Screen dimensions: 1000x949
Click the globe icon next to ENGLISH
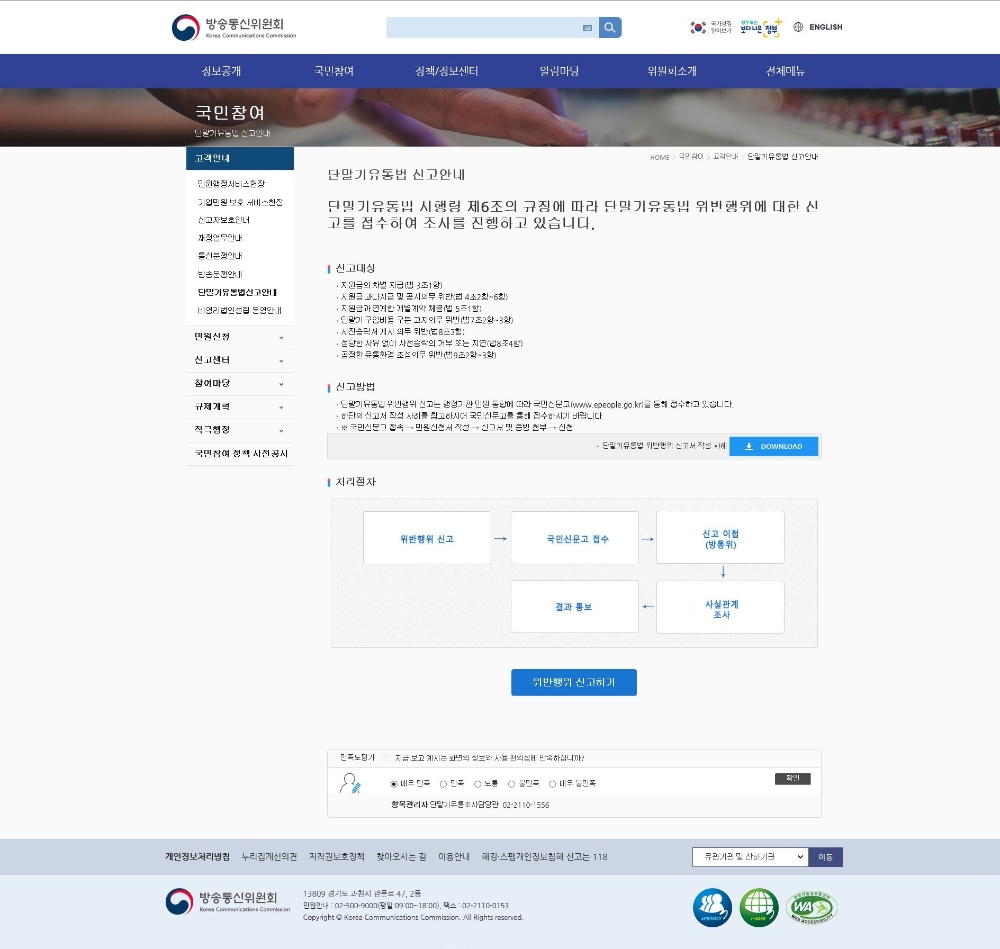click(x=798, y=27)
